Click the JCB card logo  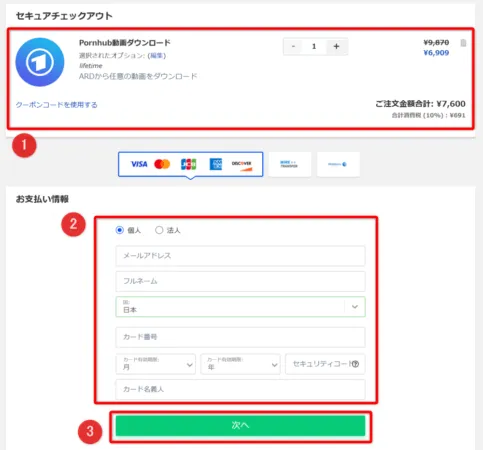click(188, 164)
